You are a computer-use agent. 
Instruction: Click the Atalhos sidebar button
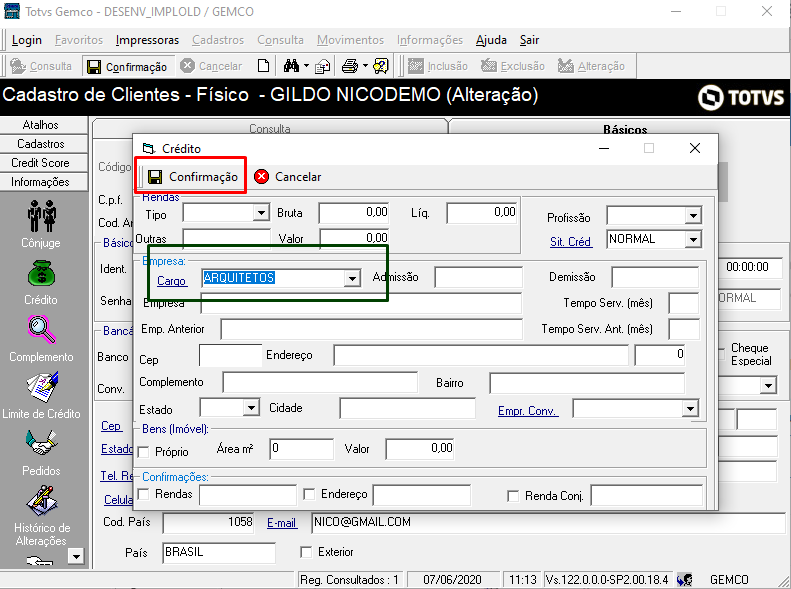(x=44, y=125)
